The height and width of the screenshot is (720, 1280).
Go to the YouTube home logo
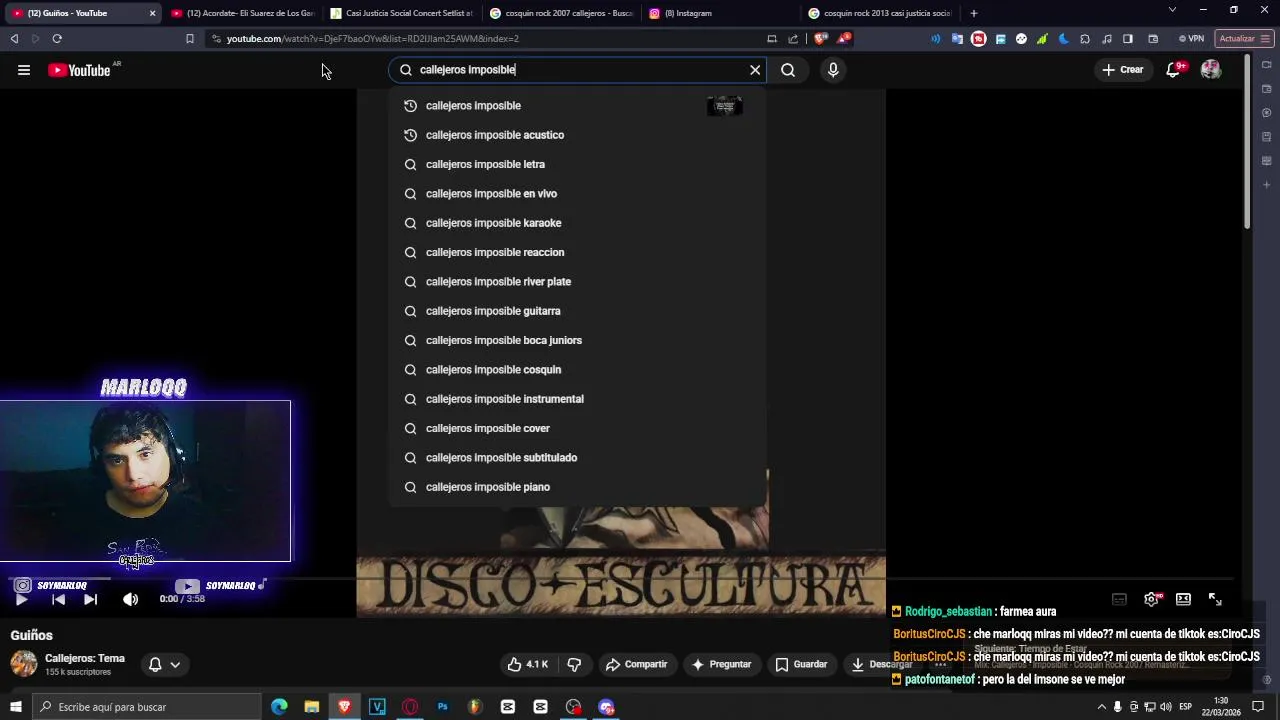(80, 70)
